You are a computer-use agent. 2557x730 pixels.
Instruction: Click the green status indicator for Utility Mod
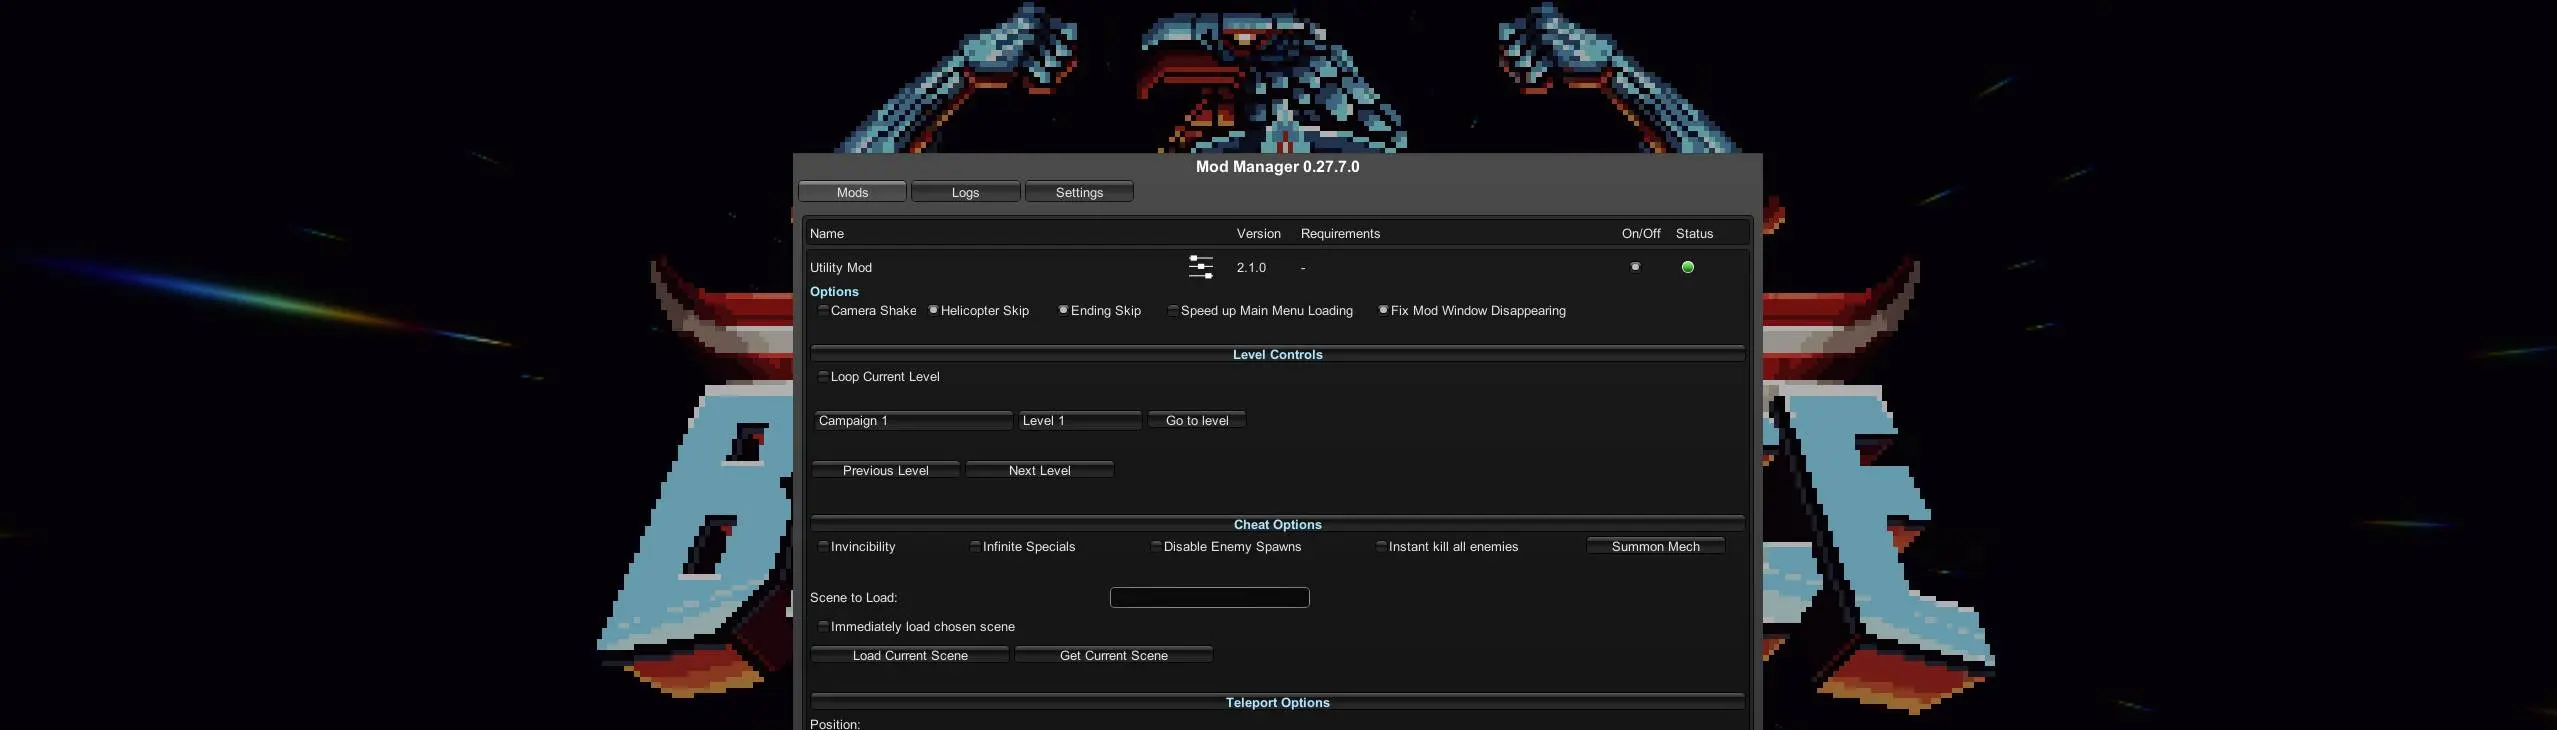pyautogui.click(x=1688, y=267)
